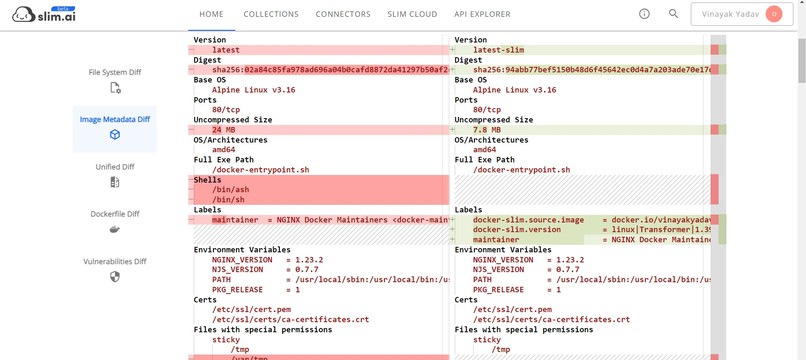Select Vulnerabilities Diff label

click(x=115, y=261)
